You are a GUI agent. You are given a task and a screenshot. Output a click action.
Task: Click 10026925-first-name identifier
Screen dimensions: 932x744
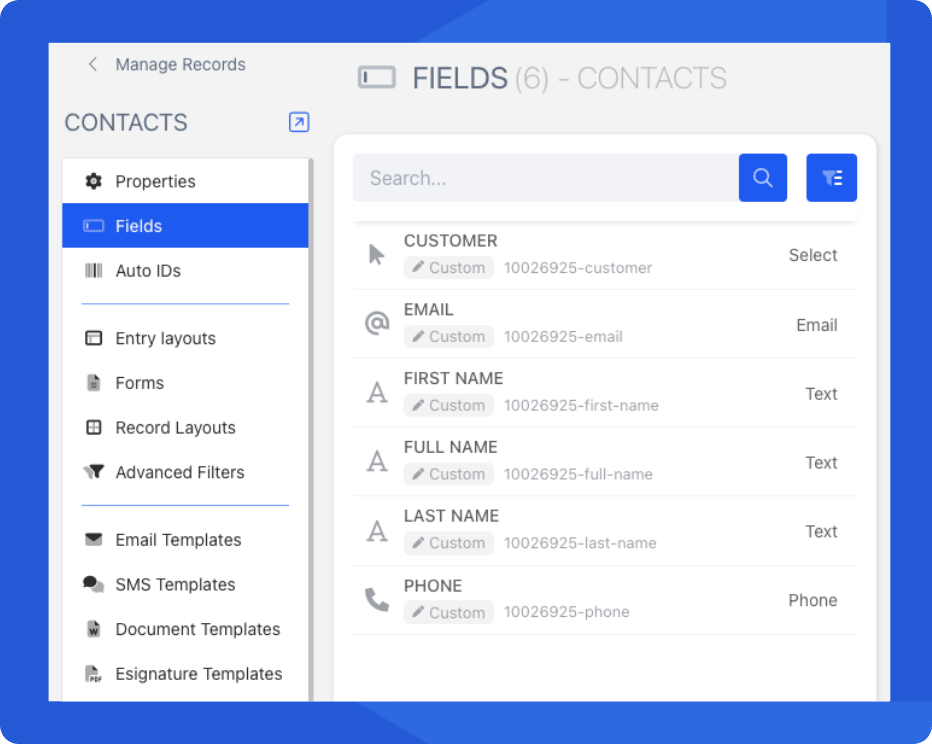point(581,405)
